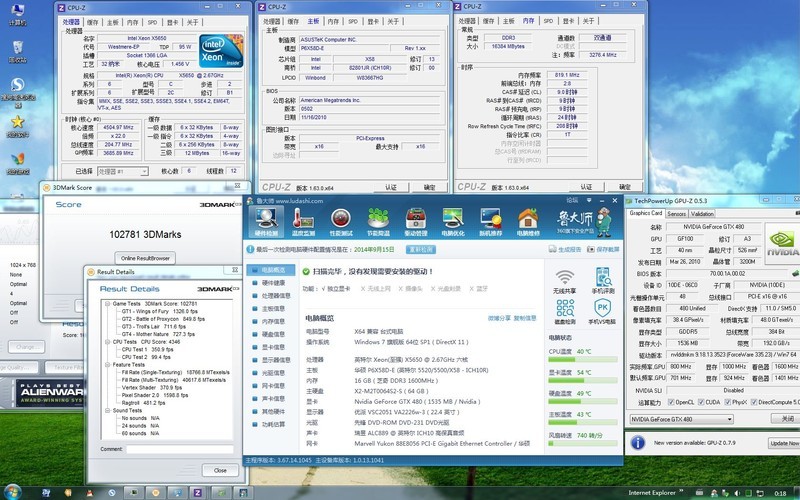The height and width of the screenshot is (500, 800).
Task: Open the temperature monitor thermometer icon
Action: click(x=303, y=221)
